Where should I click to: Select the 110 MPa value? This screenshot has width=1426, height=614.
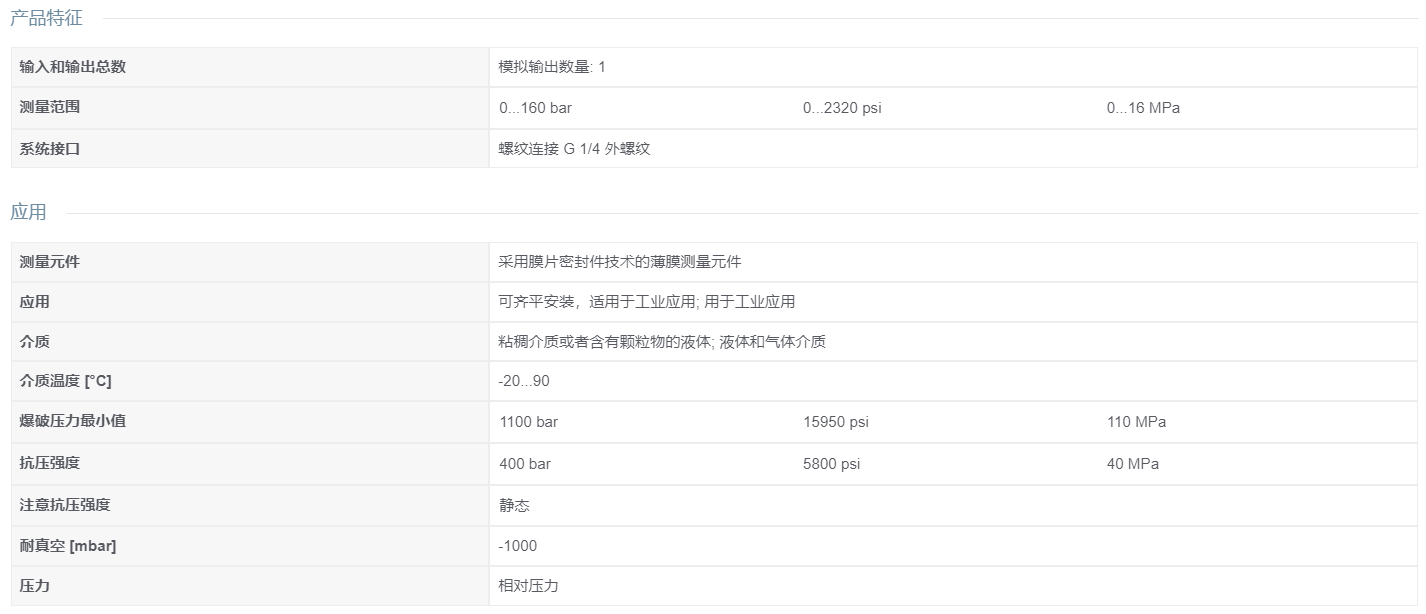click(x=1137, y=422)
